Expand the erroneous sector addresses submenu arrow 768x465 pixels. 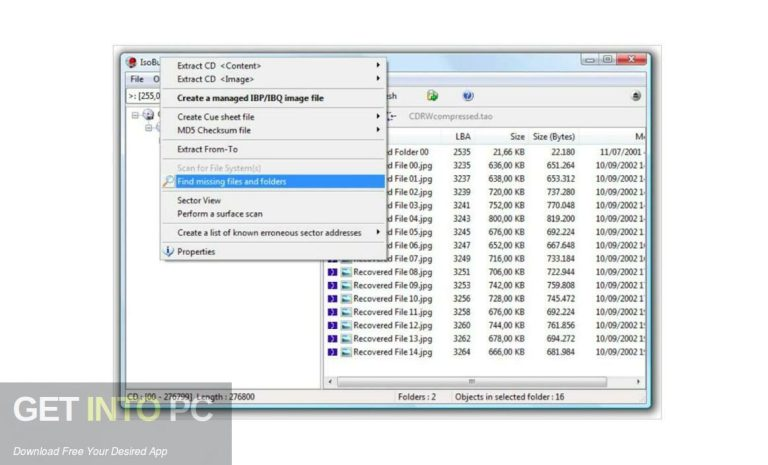[x=378, y=232]
